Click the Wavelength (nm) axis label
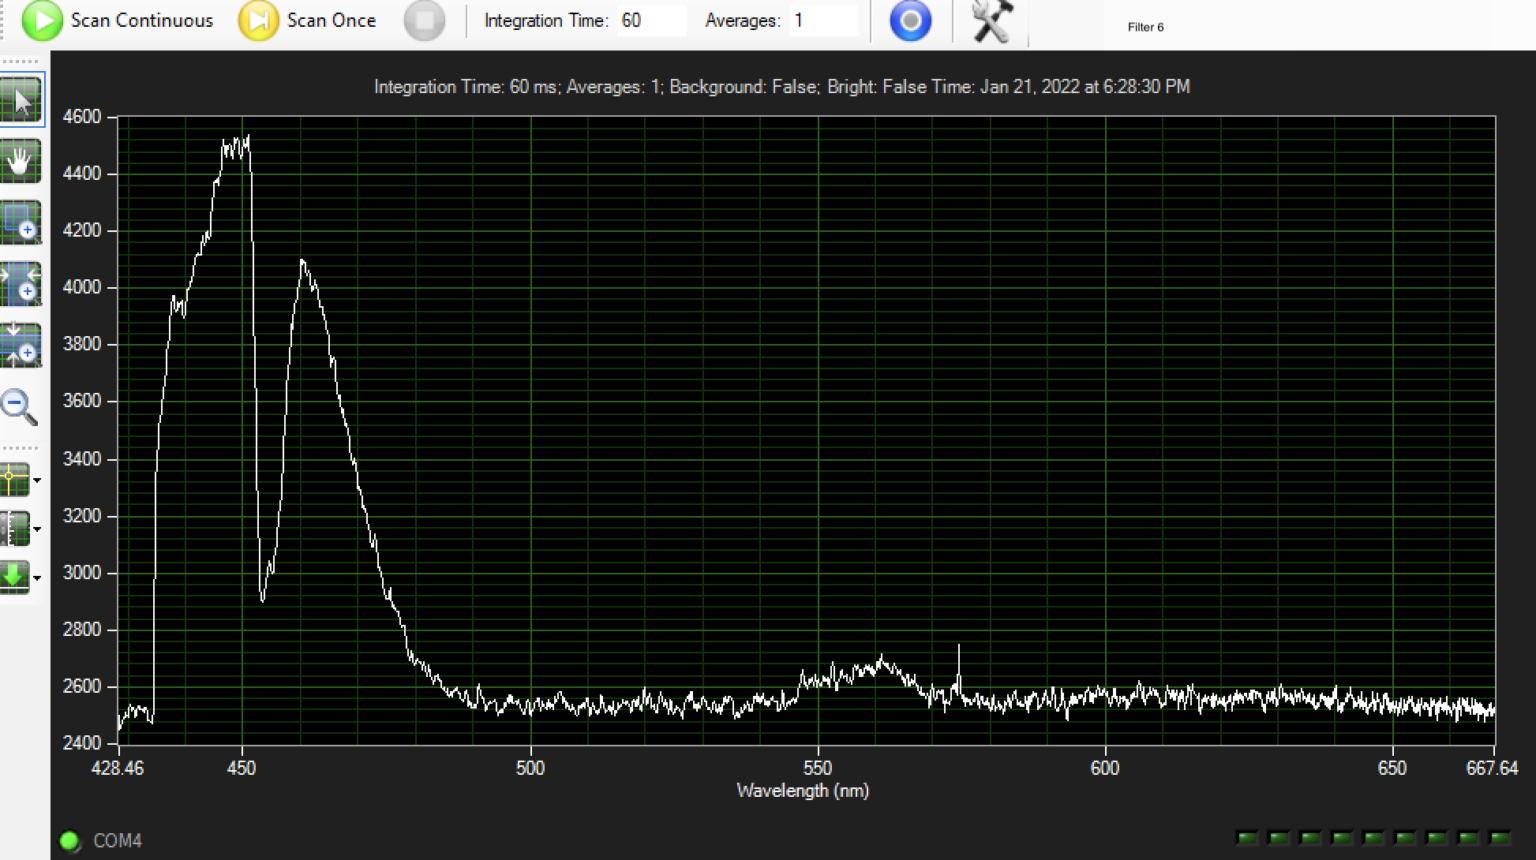This screenshot has height=860, width=1536. coord(803,790)
